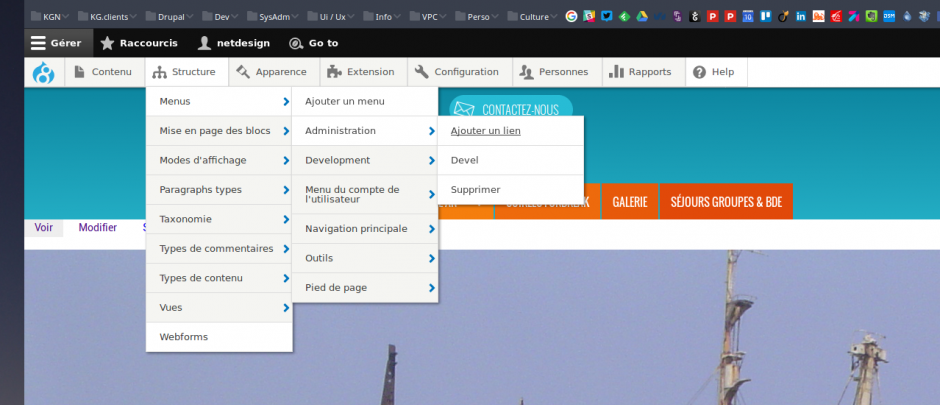
Task: Open the Twitter bookmark icon
Action: (x=606, y=16)
